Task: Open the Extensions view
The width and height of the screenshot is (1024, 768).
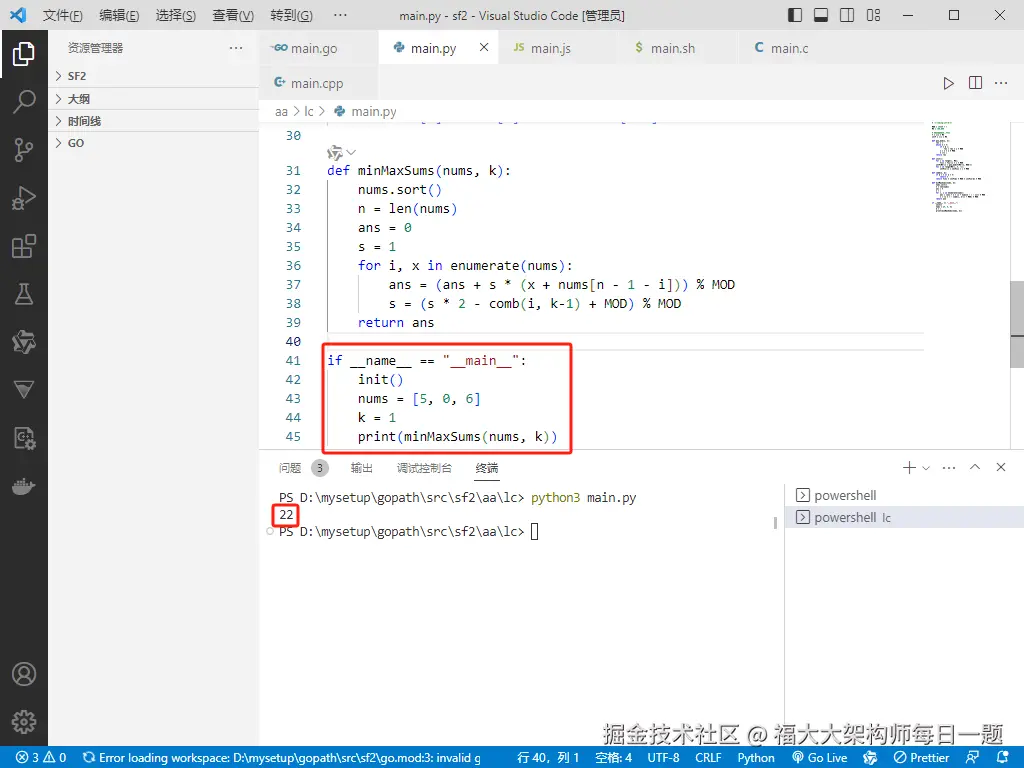Action: [x=24, y=246]
